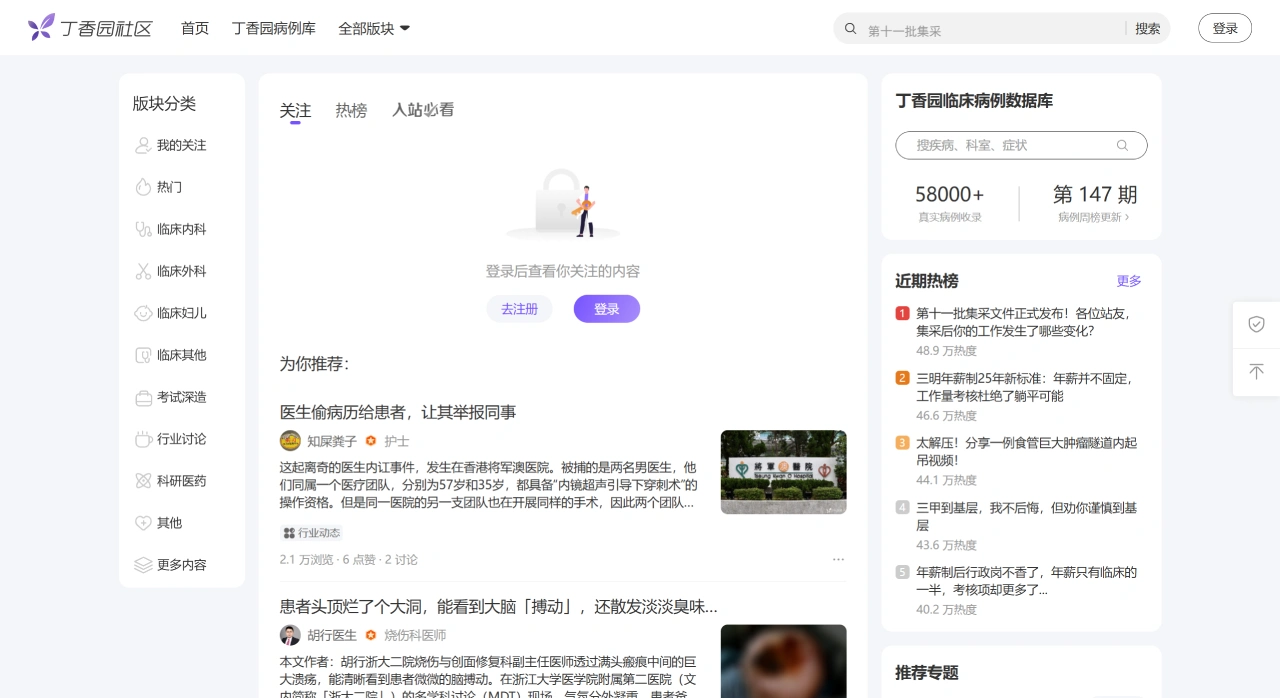
Task: Click the 去注册 button
Action: click(x=519, y=309)
